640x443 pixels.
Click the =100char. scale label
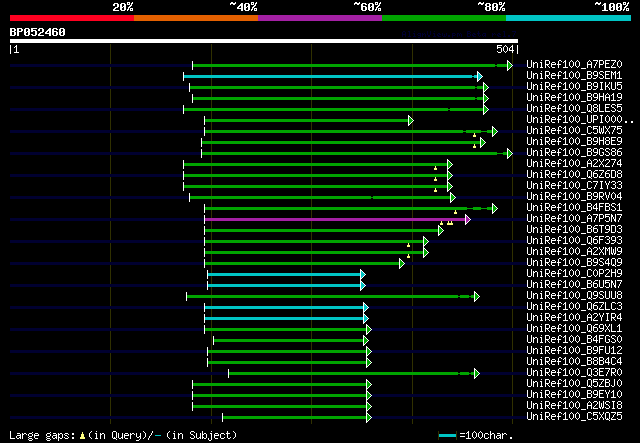486,435
